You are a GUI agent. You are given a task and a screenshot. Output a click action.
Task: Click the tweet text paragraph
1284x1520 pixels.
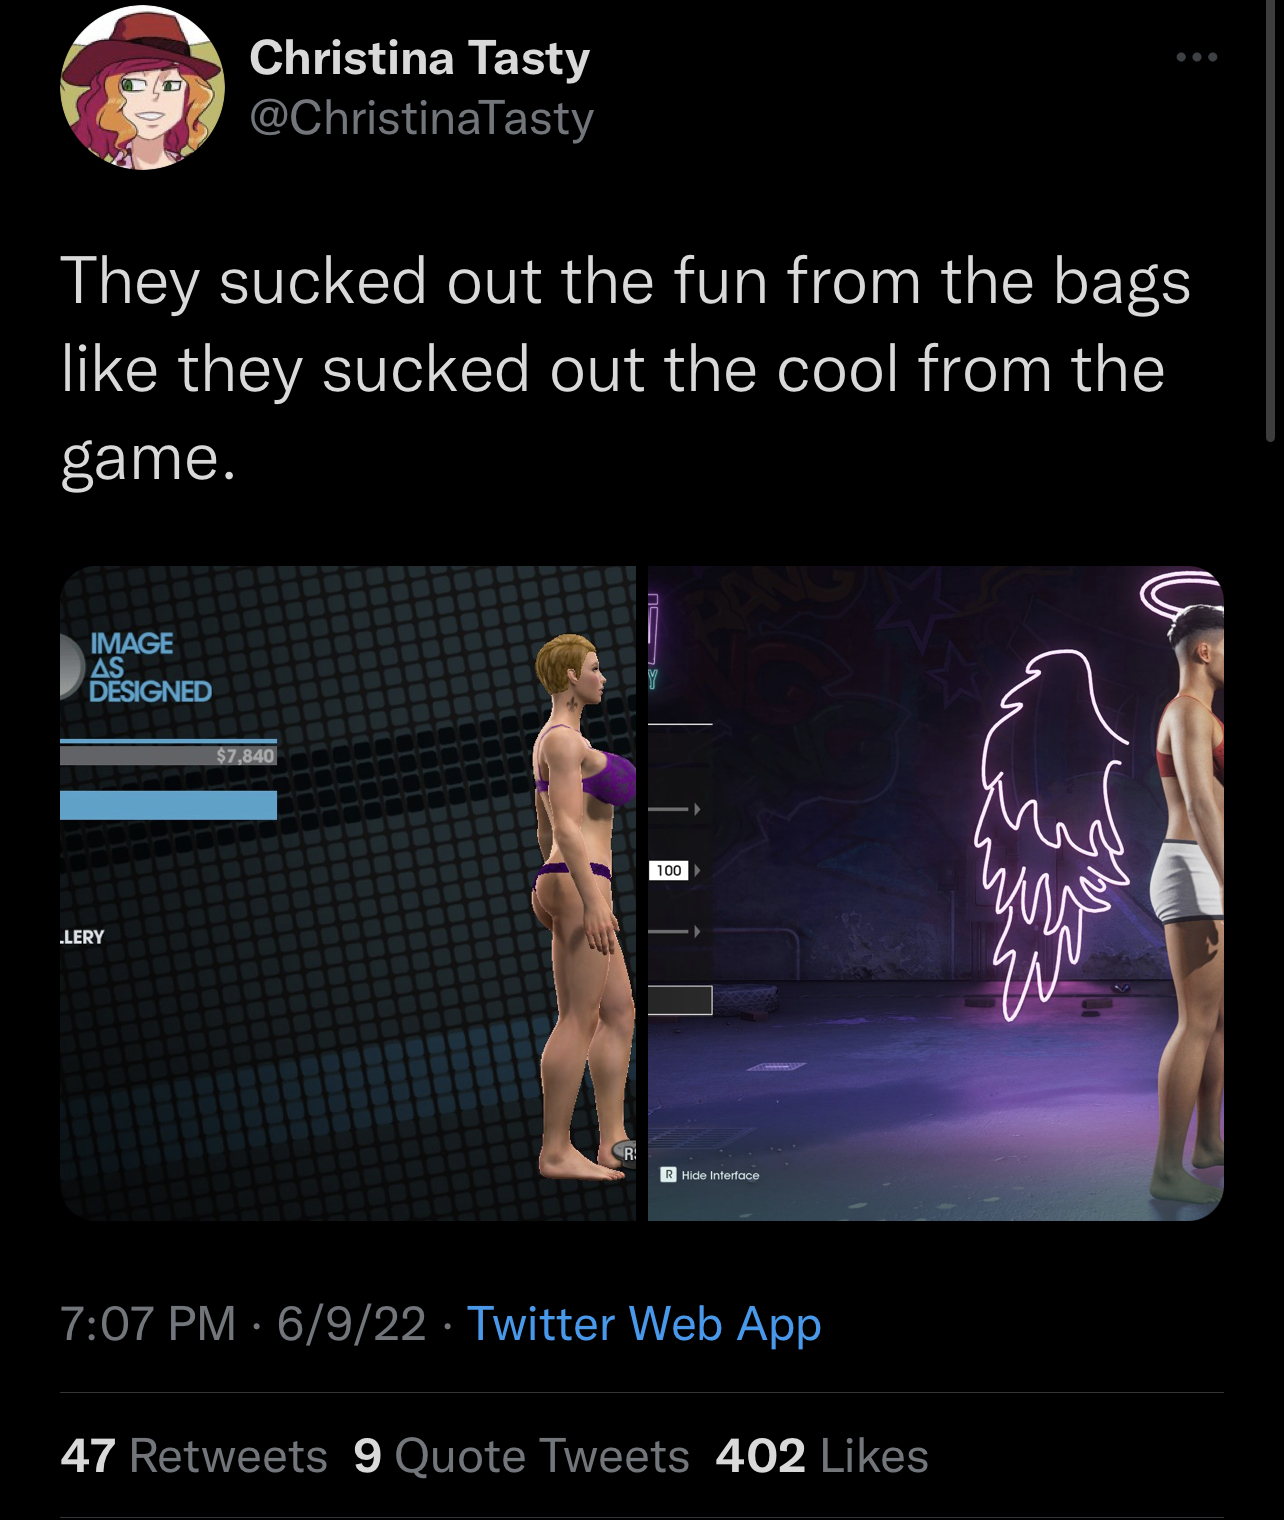(x=626, y=369)
